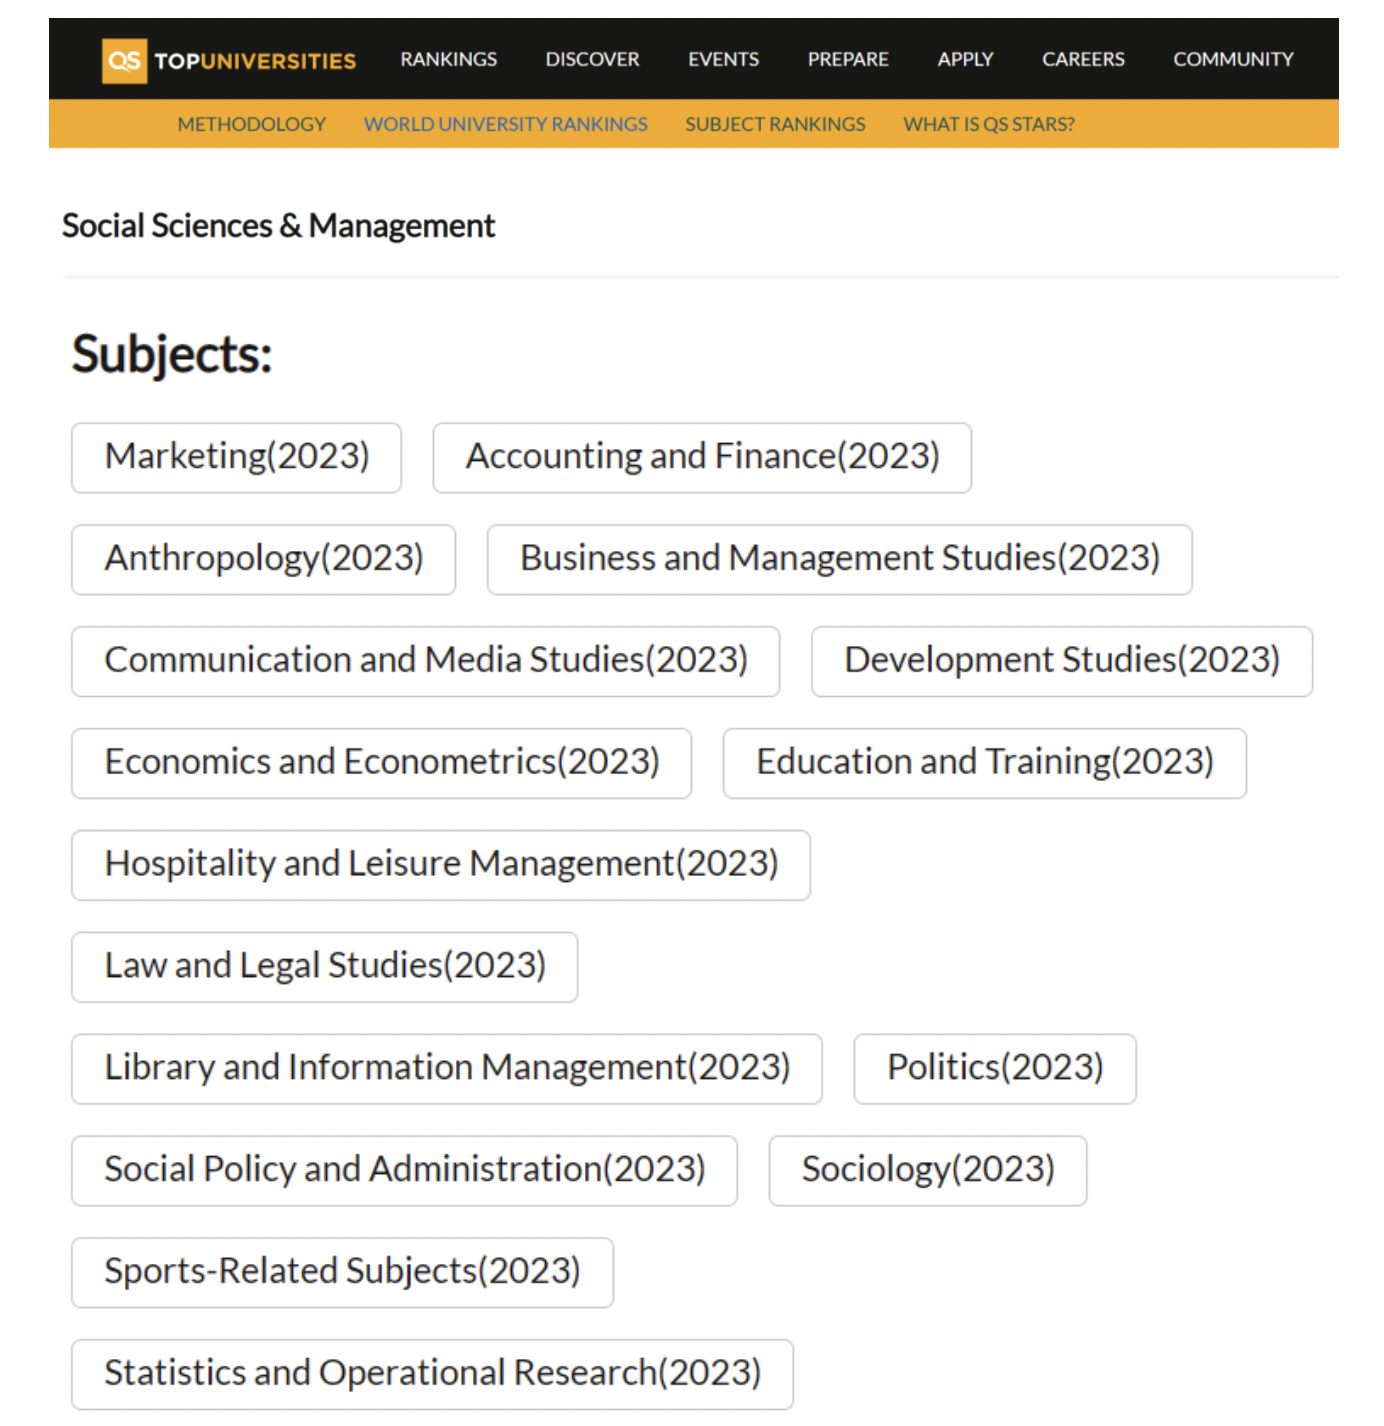Open What is QS Stars link
The image size is (1384, 1426).
point(988,124)
